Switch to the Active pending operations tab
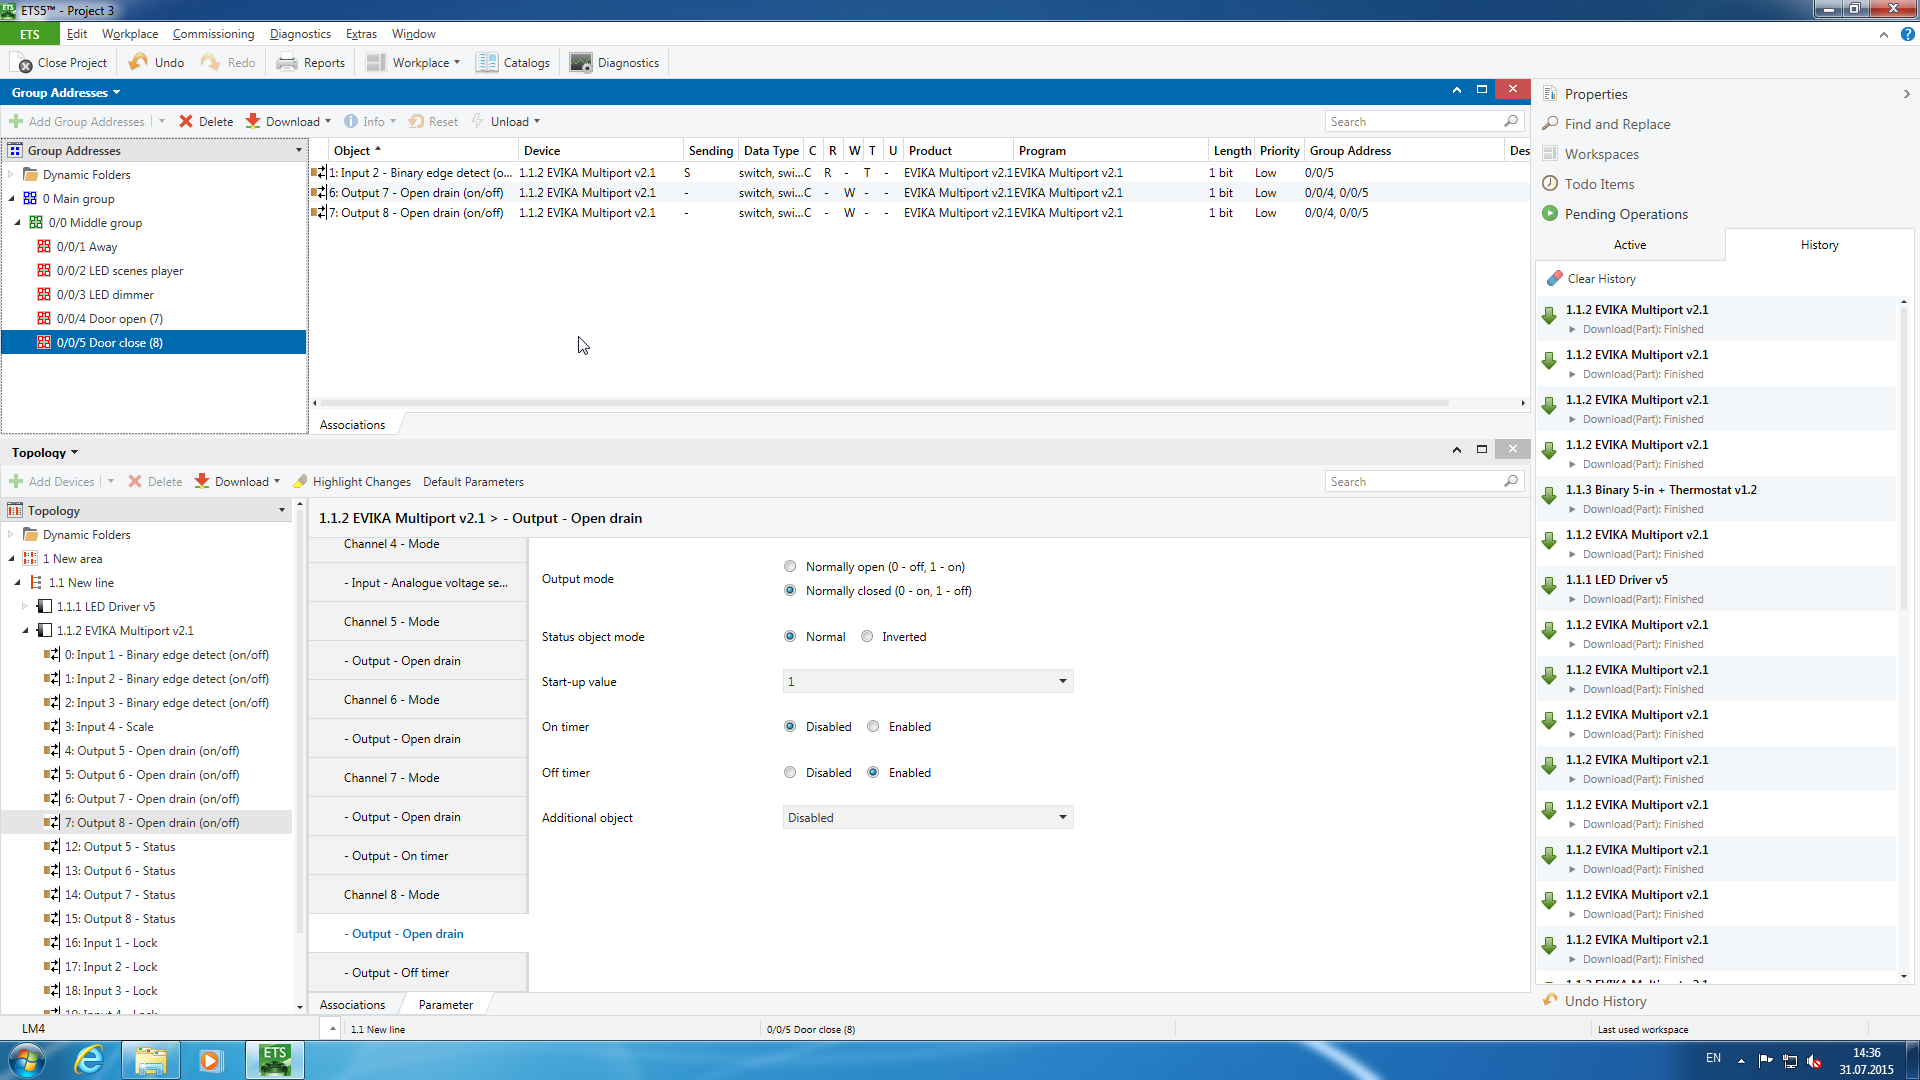 (x=1629, y=244)
